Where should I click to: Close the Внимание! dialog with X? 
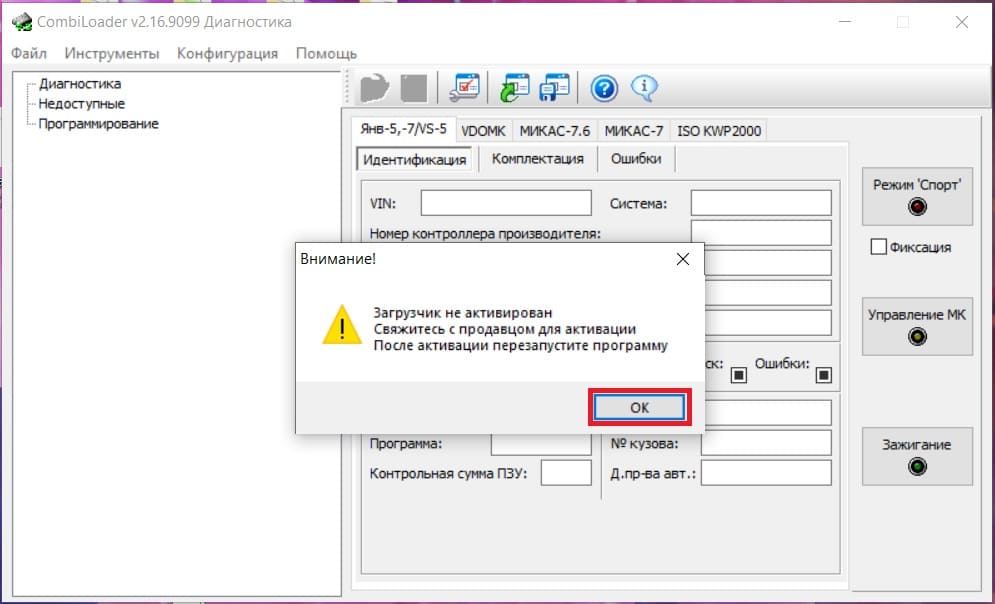683,259
